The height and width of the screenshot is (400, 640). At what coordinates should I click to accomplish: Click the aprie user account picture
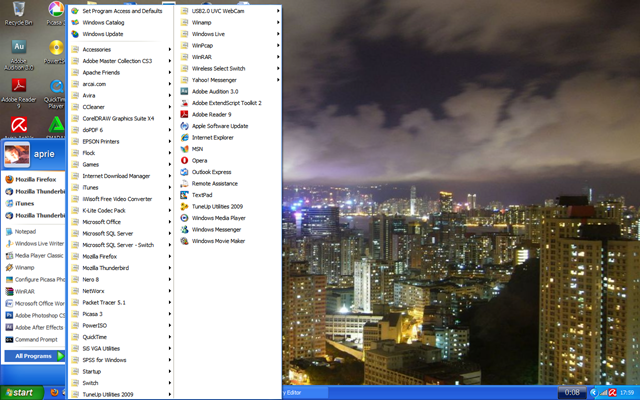tap(17, 155)
